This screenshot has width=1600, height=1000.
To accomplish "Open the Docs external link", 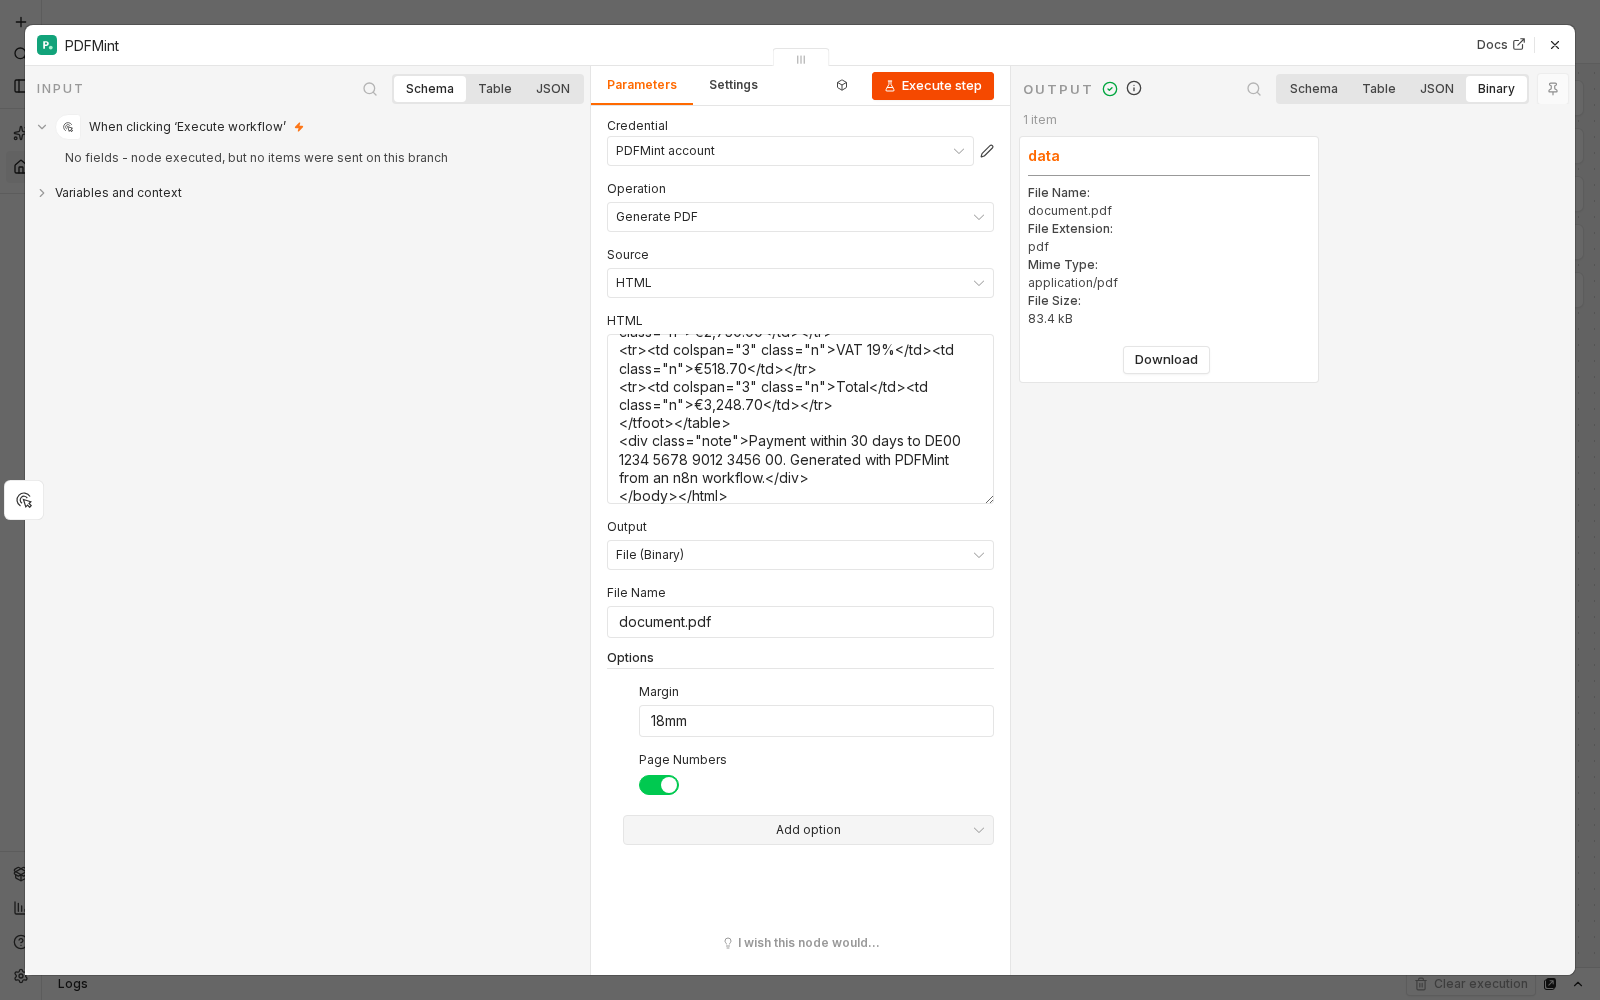I will (1500, 45).
